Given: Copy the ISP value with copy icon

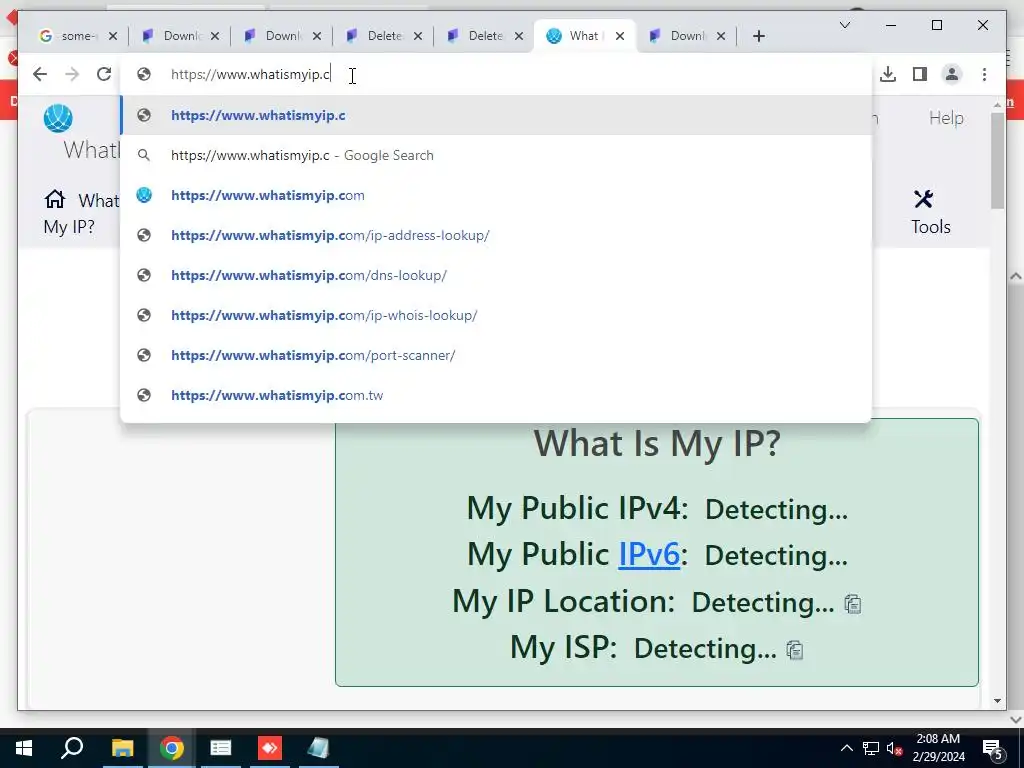Looking at the screenshot, I should 795,650.
